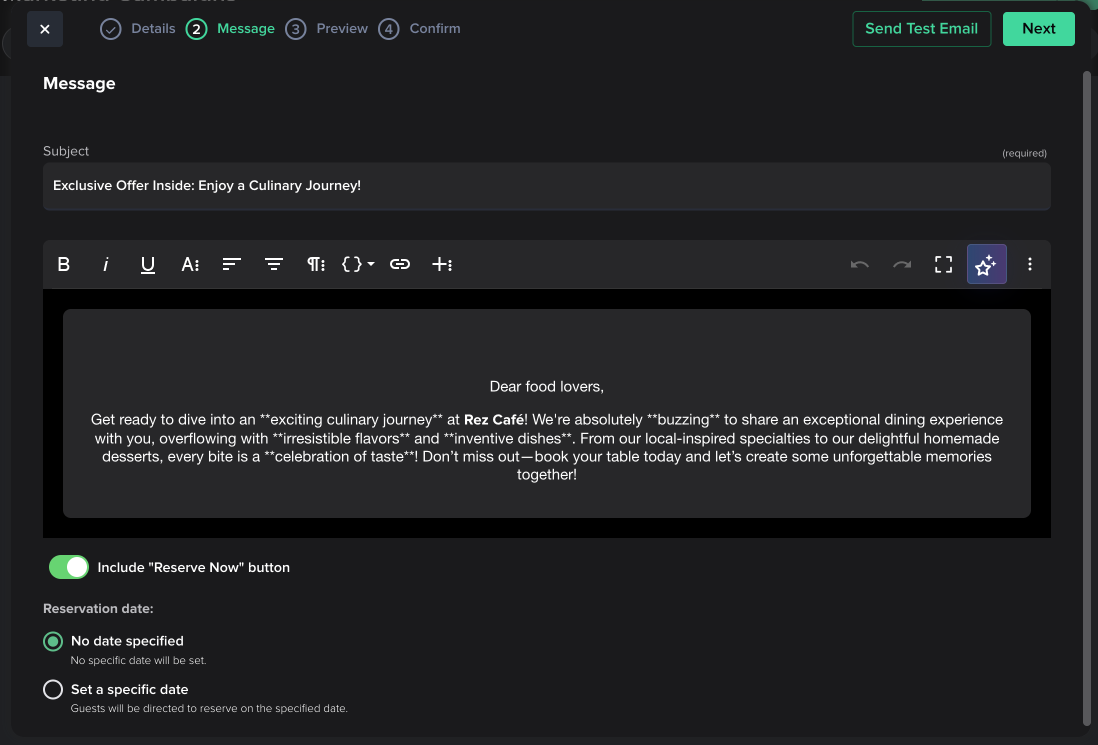Click the Send Test Email button
The height and width of the screenshot is (745, 1098).
coord(921,29)
